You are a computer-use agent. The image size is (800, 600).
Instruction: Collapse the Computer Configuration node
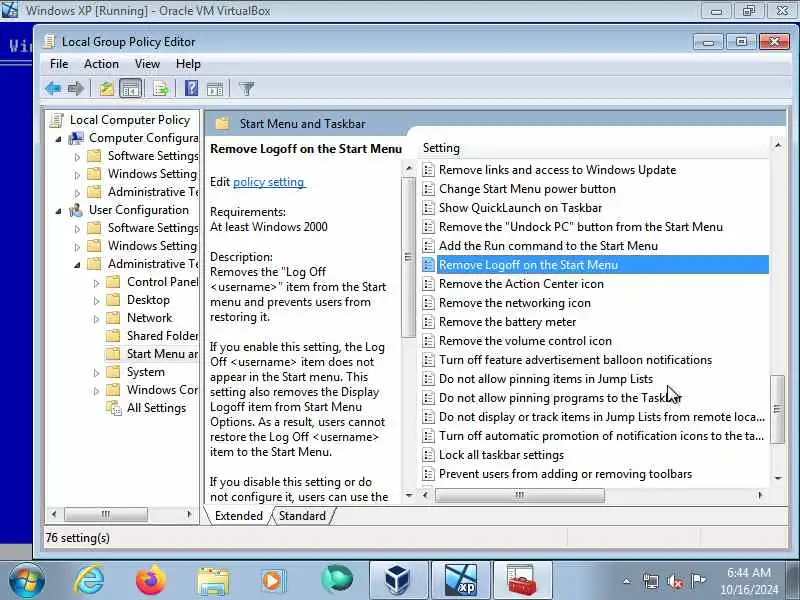tap(58, 139)
